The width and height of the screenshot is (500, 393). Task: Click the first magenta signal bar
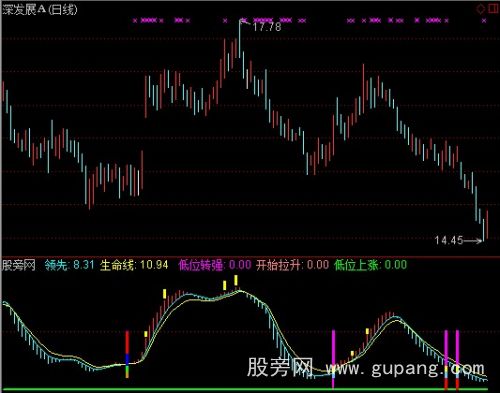[333, 359]
